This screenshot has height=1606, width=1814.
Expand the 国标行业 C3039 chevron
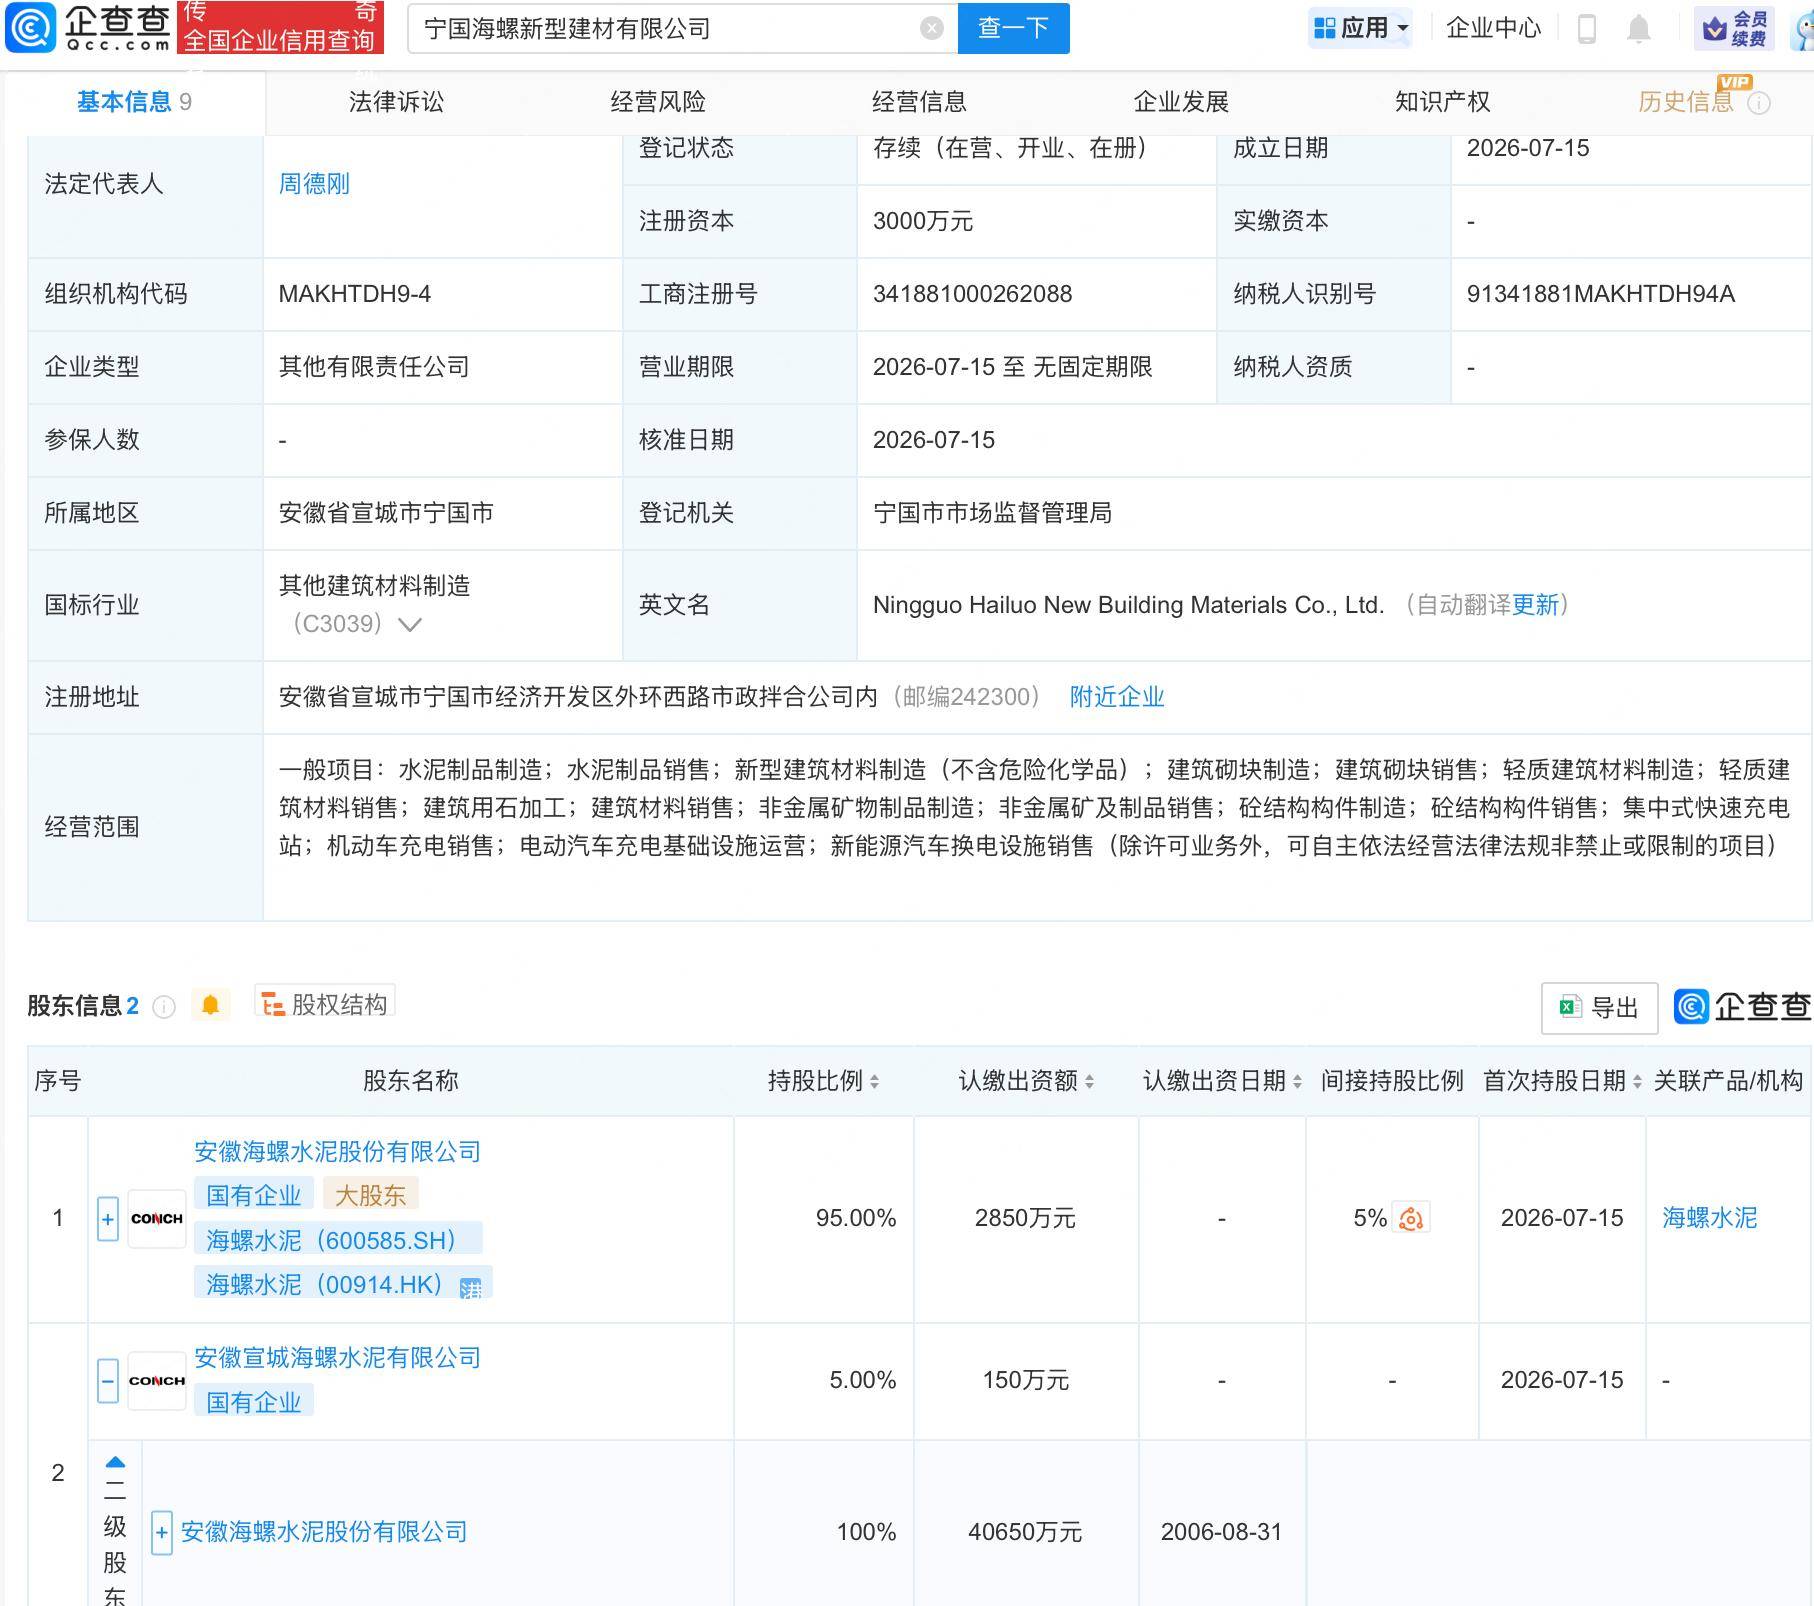(410, 625)
